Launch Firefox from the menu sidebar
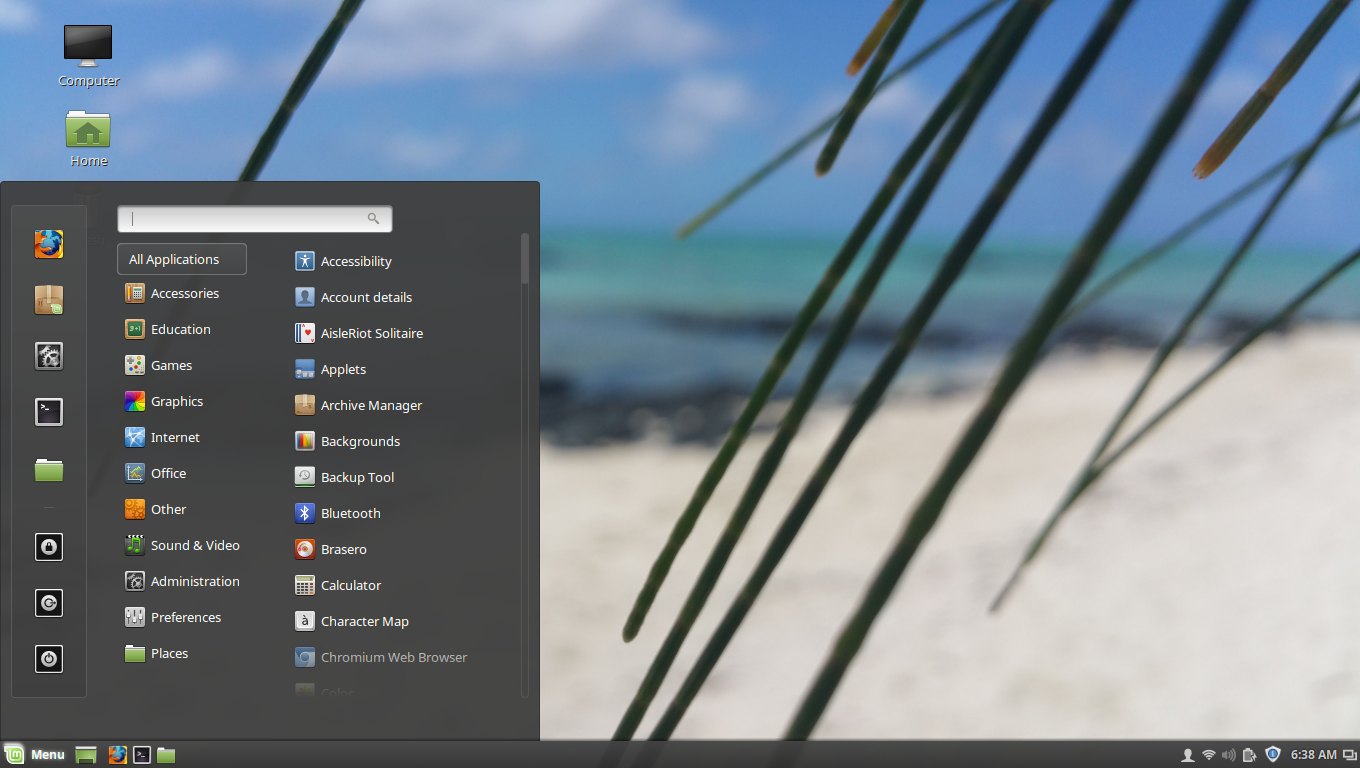The height and width of the screenshot is (768, 1360). pos(48,243)
